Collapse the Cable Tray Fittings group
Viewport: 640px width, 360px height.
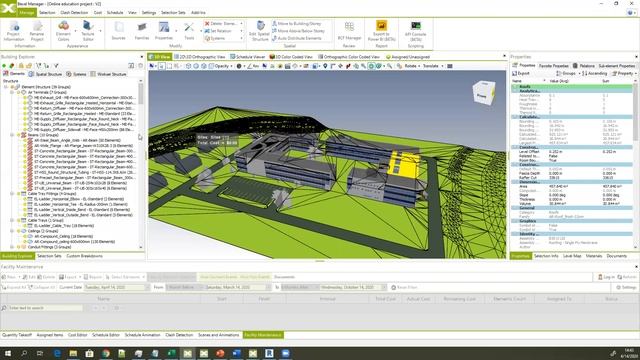pyautogui.click(x=12, y=194)
